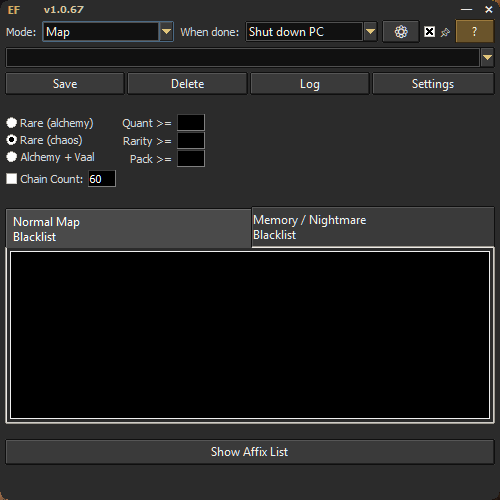
Task: Focus the Rarity >= input field
Action: coord(191,141)
